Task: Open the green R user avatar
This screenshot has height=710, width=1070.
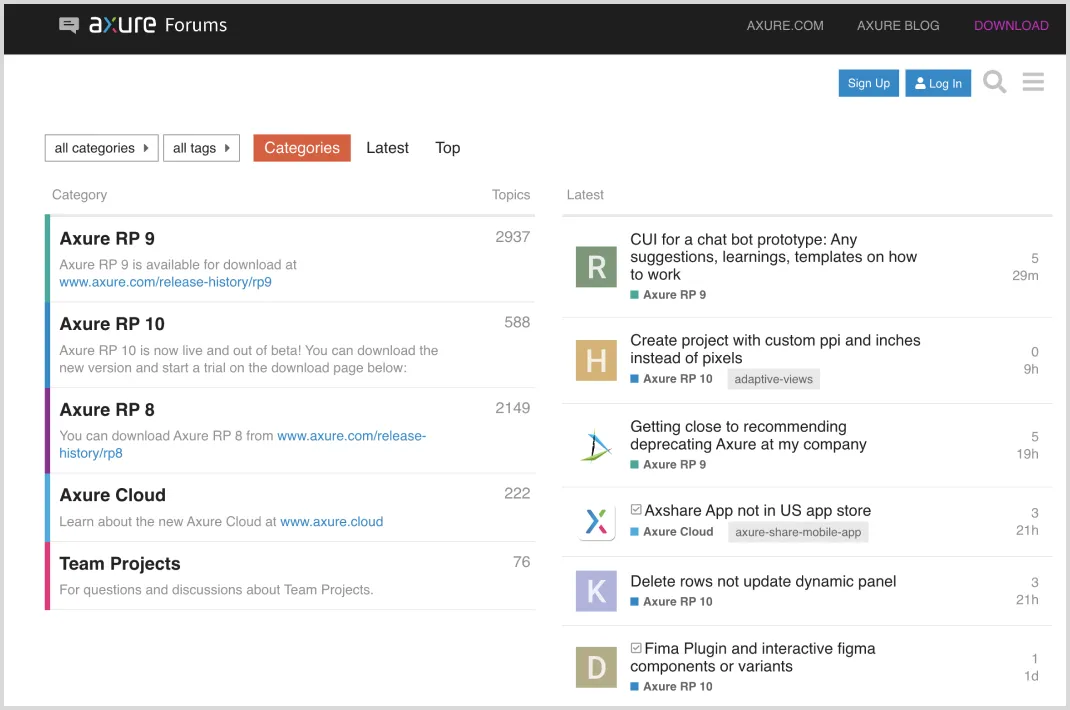Action: [596, 267]
